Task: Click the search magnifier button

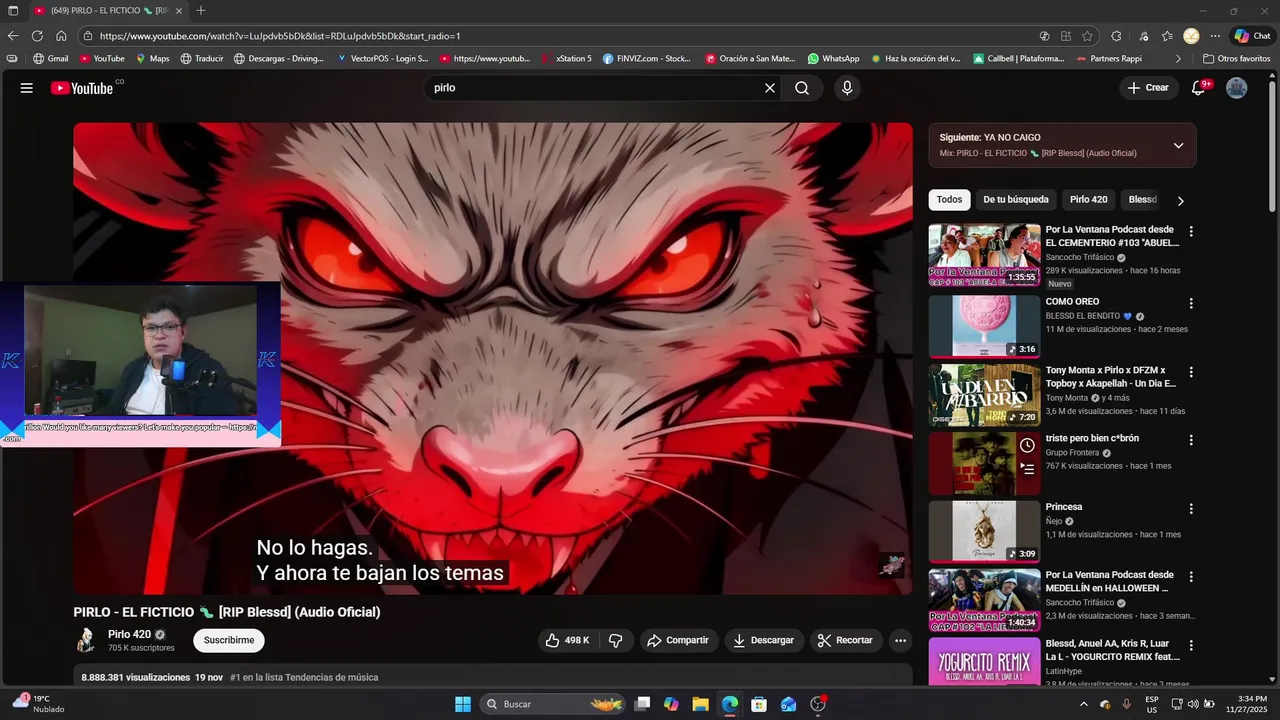Action: point(802,88)
